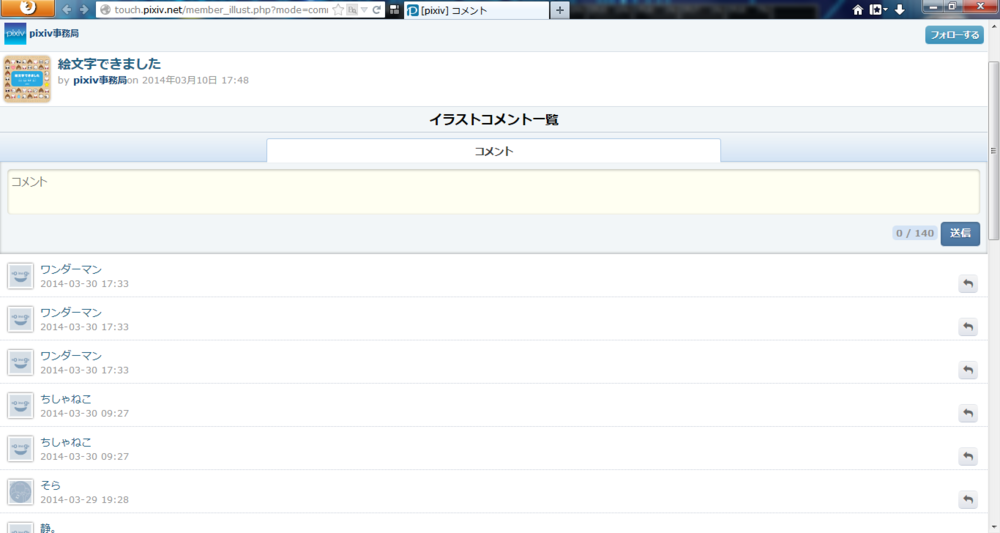Open a new tab with the plus button

[559, 10]
